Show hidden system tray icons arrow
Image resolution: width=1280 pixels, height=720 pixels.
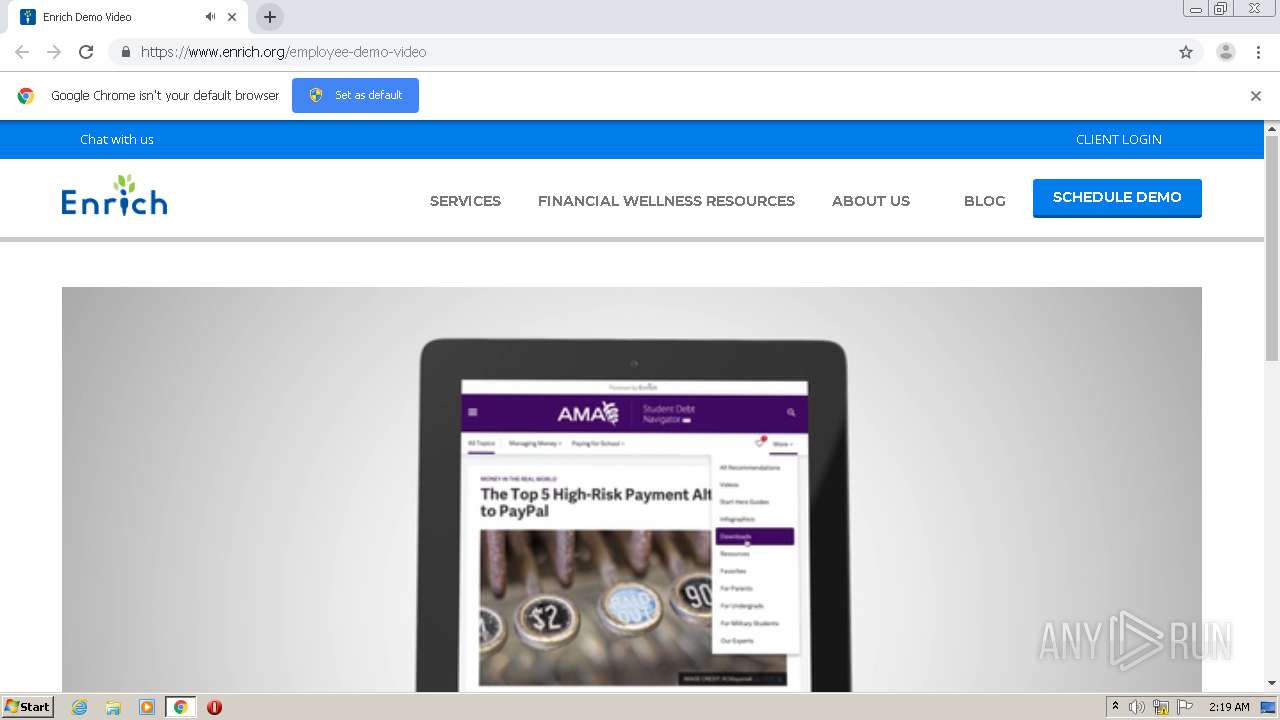(x=1115, y=707)
